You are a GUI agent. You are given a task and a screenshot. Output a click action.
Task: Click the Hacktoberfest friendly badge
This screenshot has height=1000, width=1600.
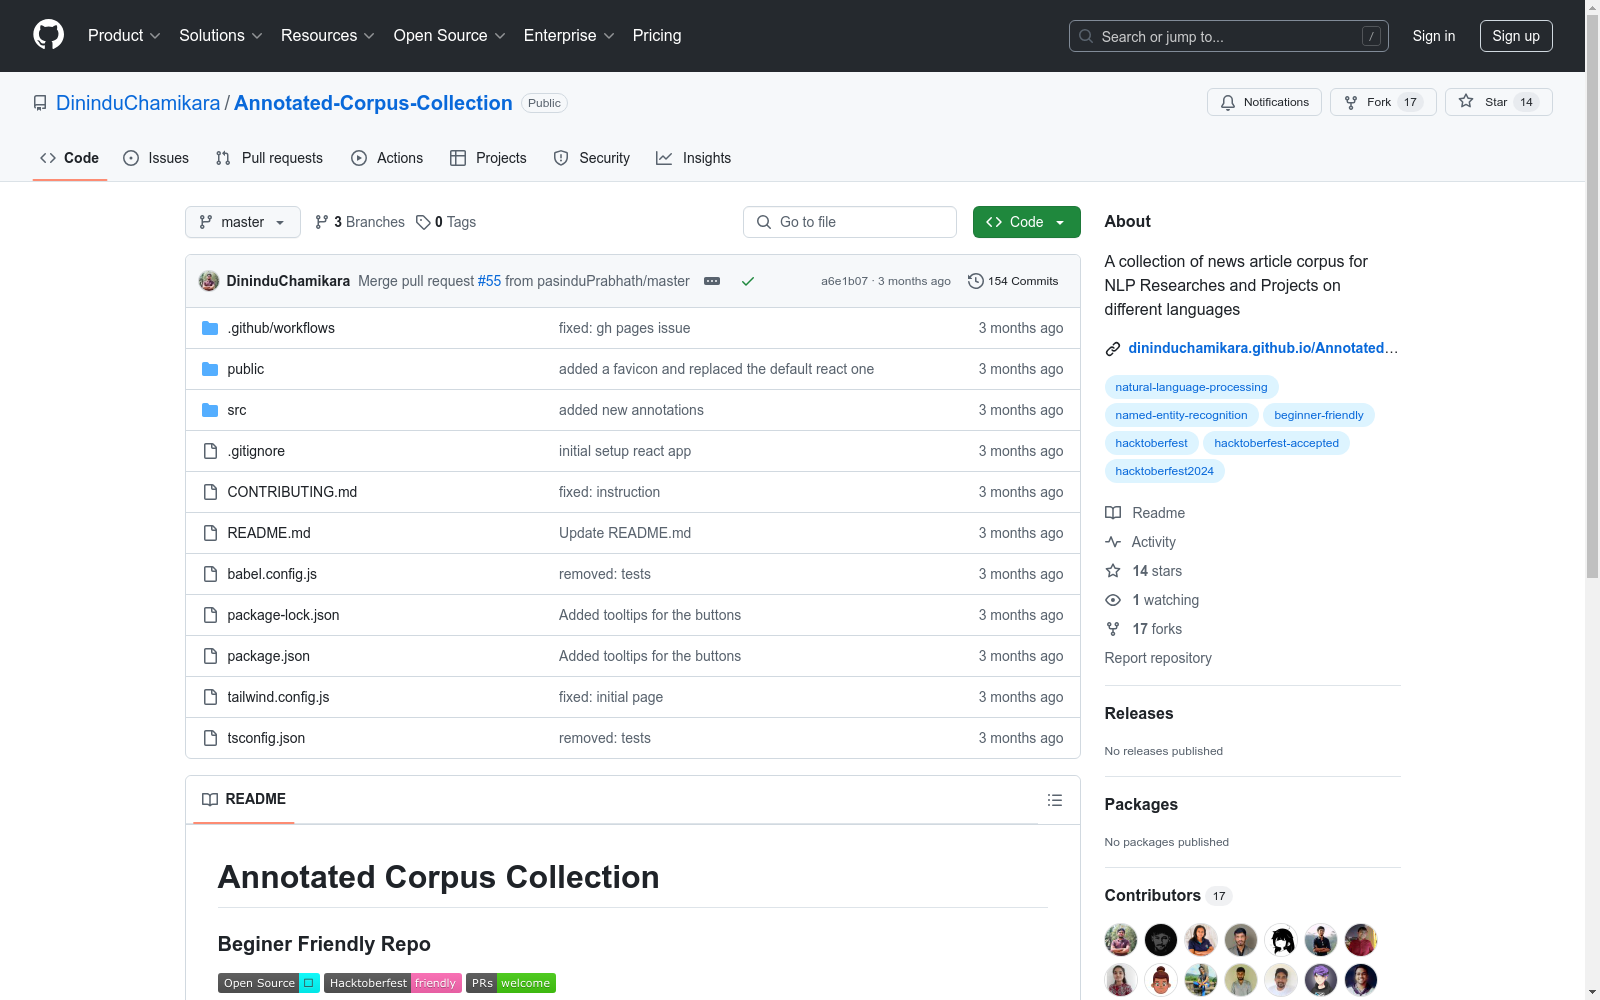point(393,983)
